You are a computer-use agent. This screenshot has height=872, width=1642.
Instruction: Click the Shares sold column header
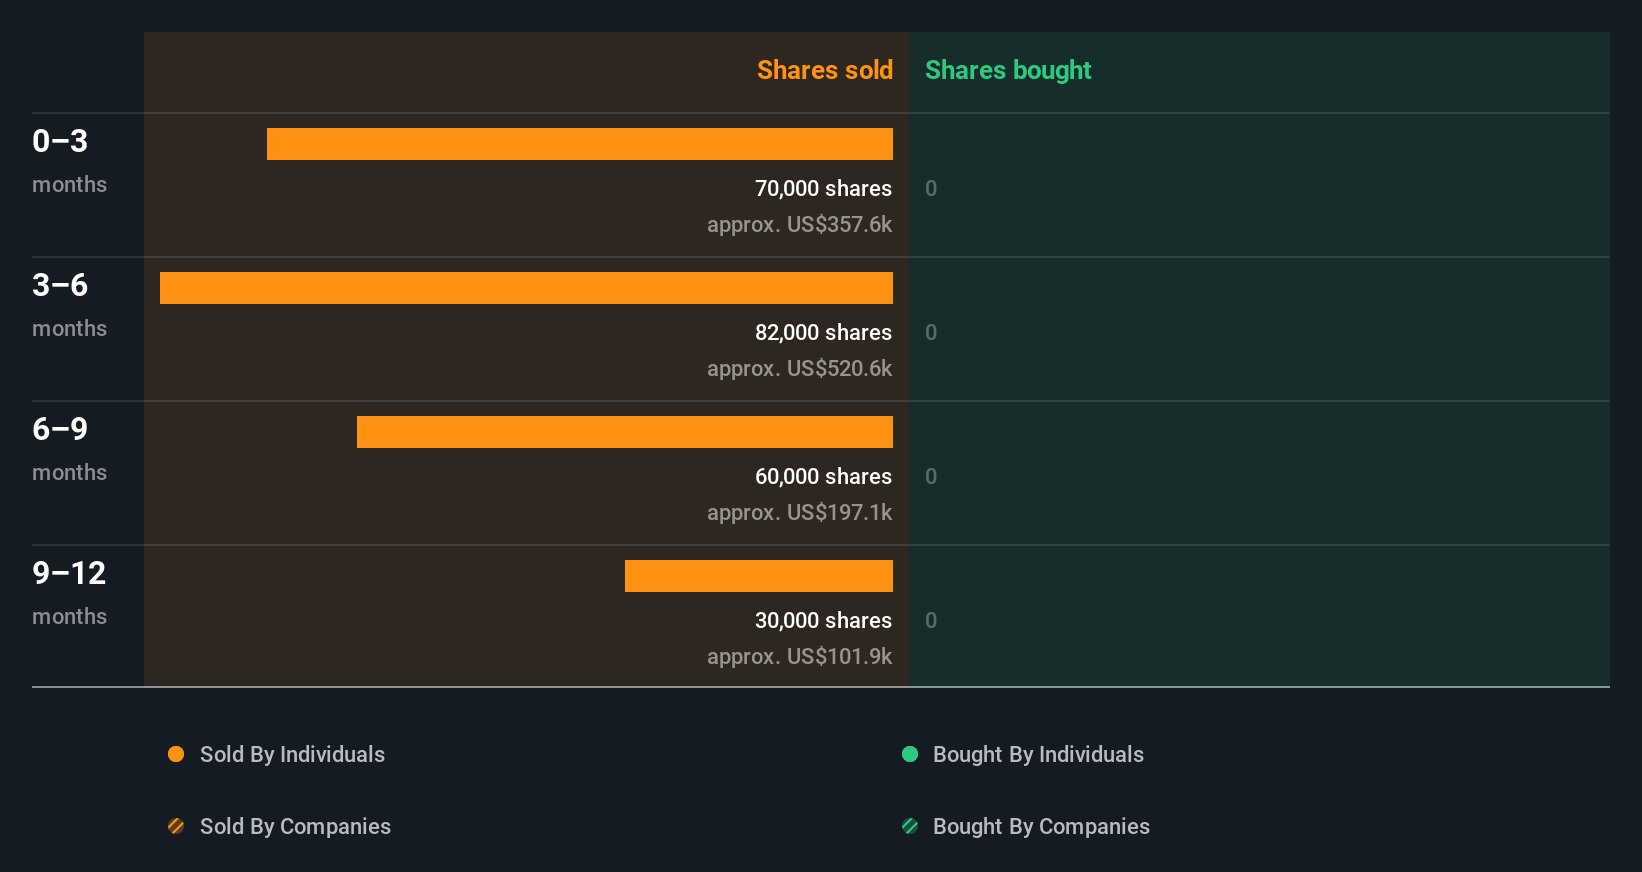[x=825, y=70]
